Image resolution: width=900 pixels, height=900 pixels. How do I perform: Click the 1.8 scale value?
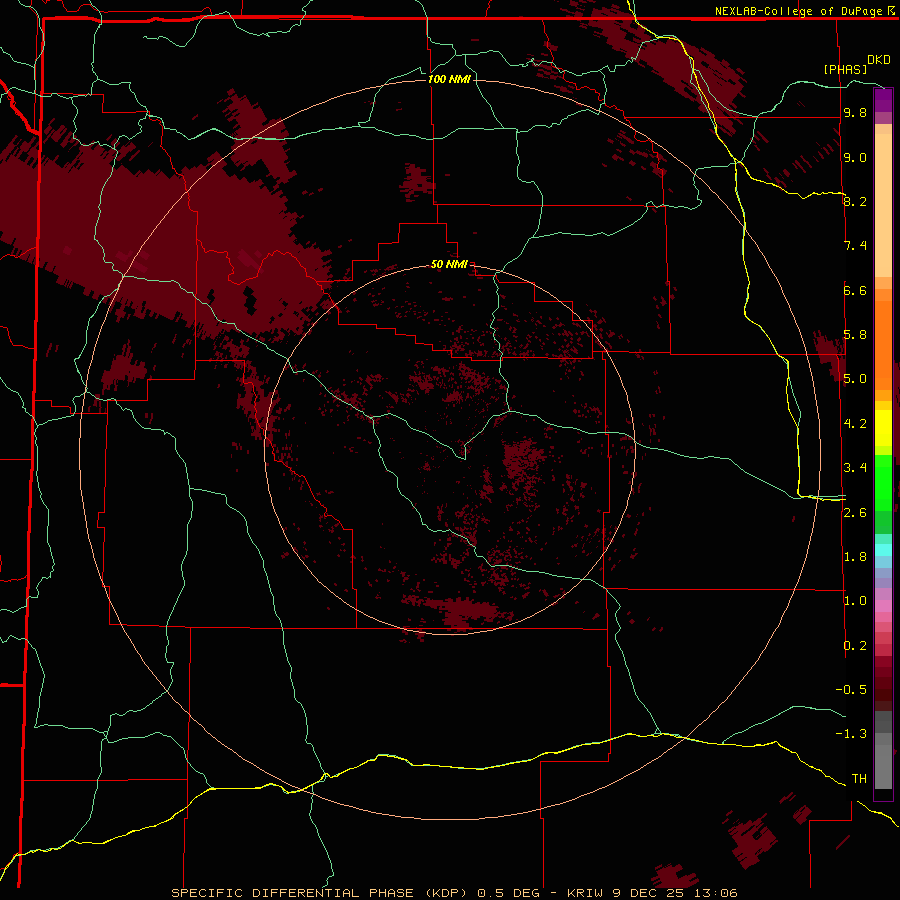point(855,557)
